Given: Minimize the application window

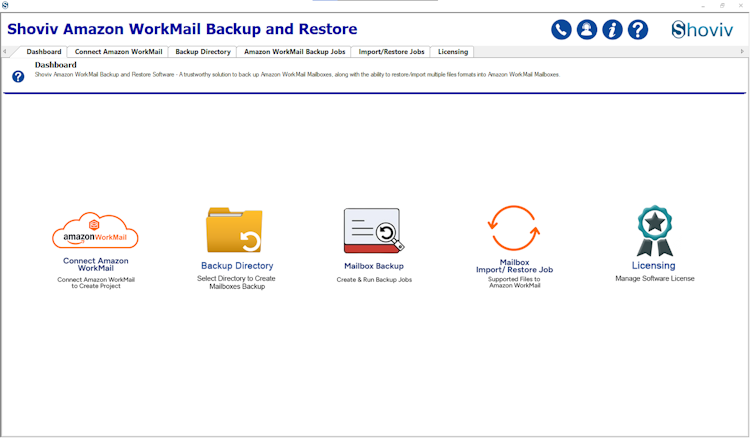Looking at the screenshot, I should pos(703,6).
